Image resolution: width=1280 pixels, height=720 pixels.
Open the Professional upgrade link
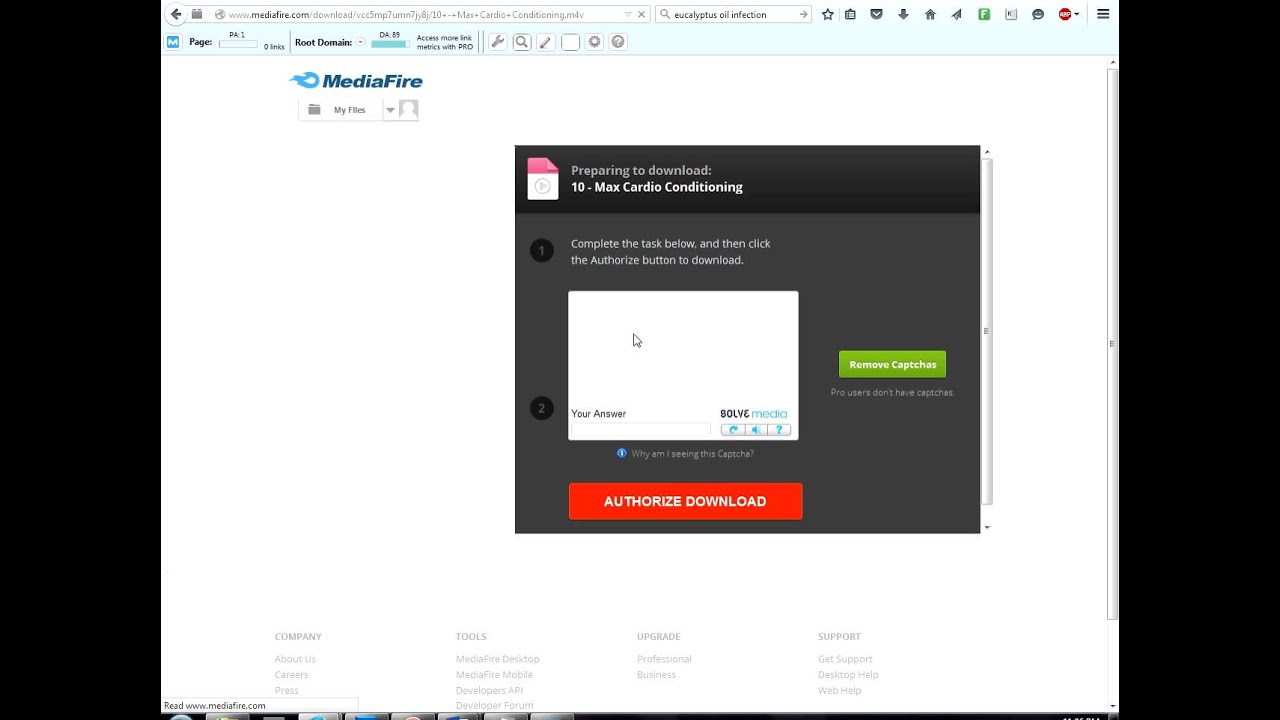point(664,659)
